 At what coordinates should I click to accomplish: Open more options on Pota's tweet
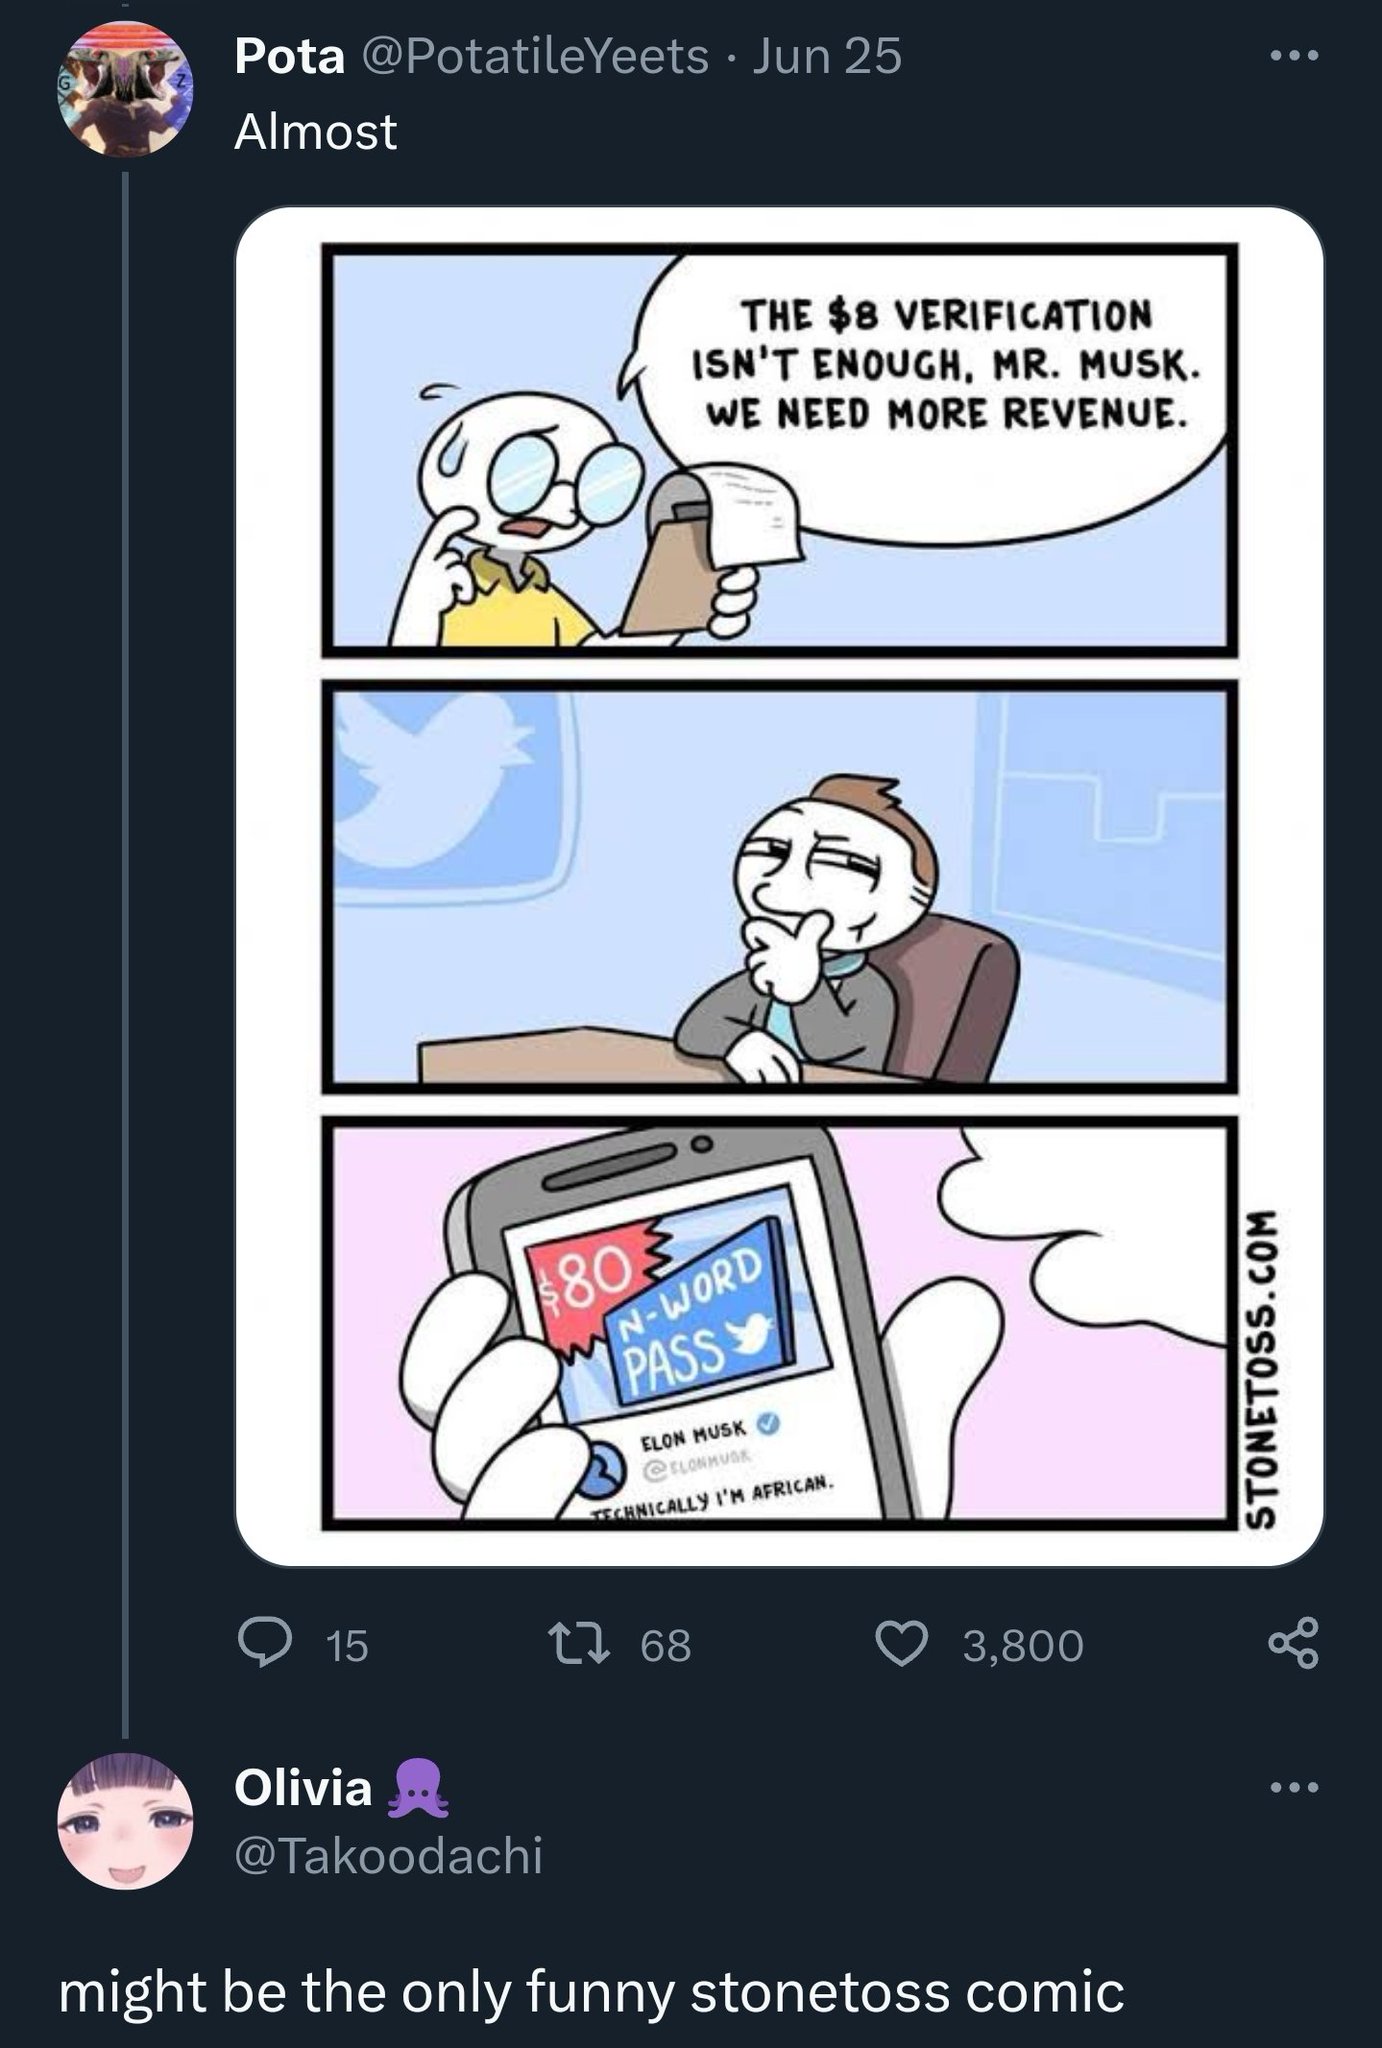pyautogui.click(x=1295, y=56)
